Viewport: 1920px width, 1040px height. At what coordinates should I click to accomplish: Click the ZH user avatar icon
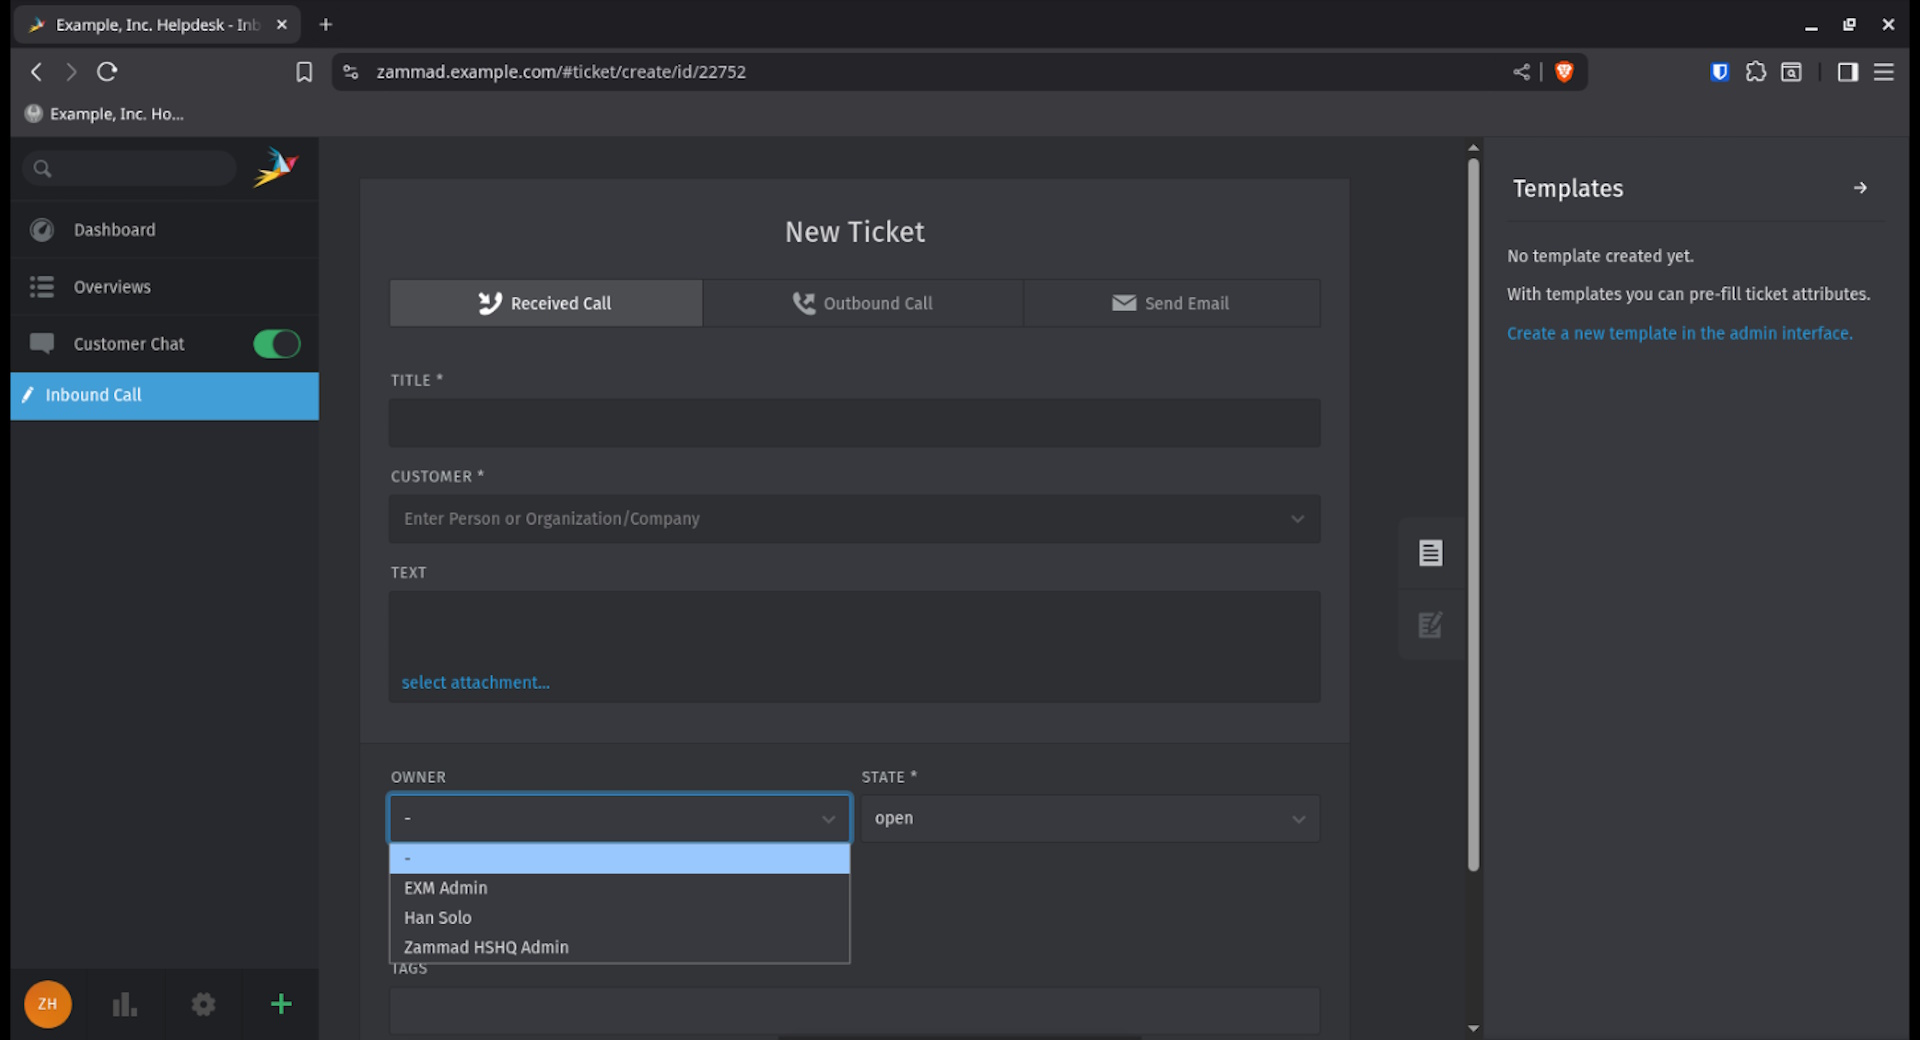47,1004
